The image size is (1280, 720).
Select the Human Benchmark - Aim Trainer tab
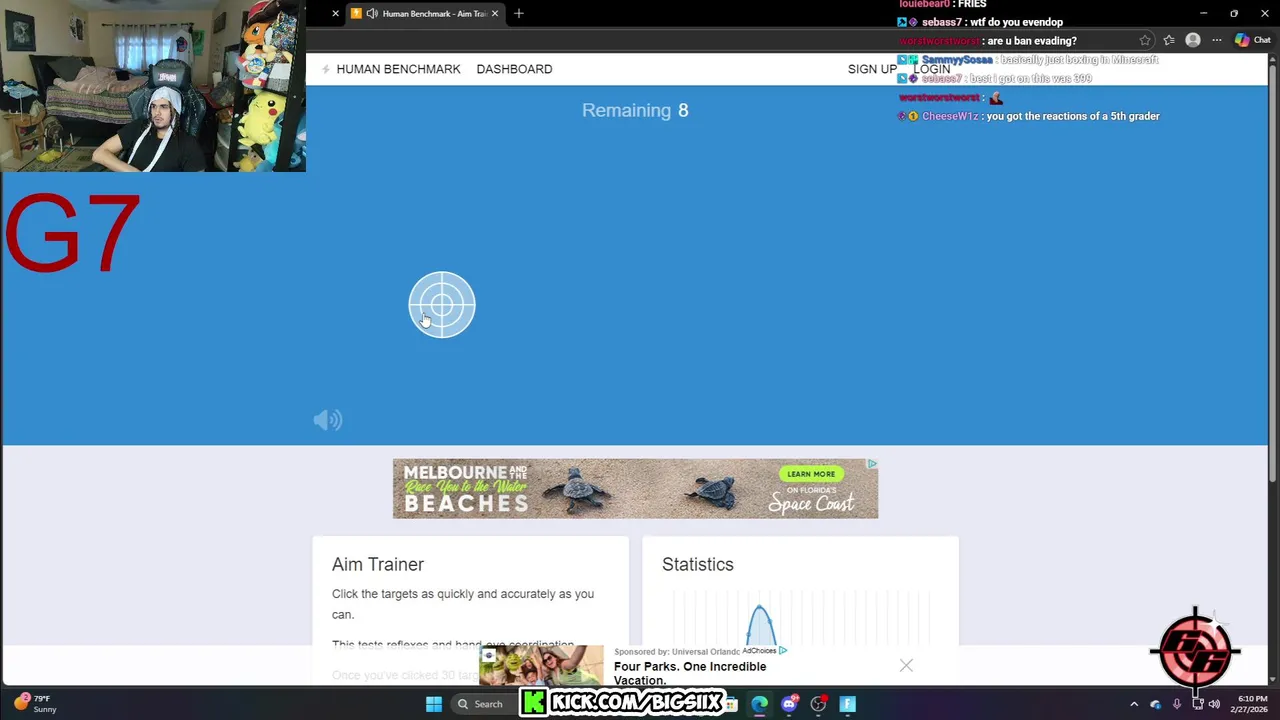pyautogui.click(x=425, y=14)
